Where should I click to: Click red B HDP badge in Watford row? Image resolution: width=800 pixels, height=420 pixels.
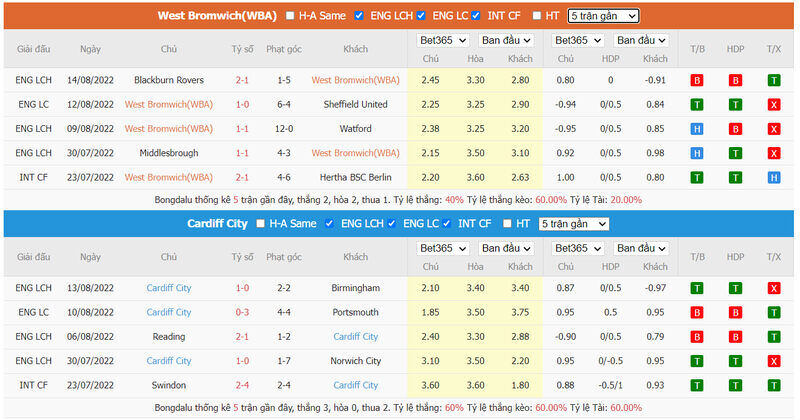pos(735,129)
